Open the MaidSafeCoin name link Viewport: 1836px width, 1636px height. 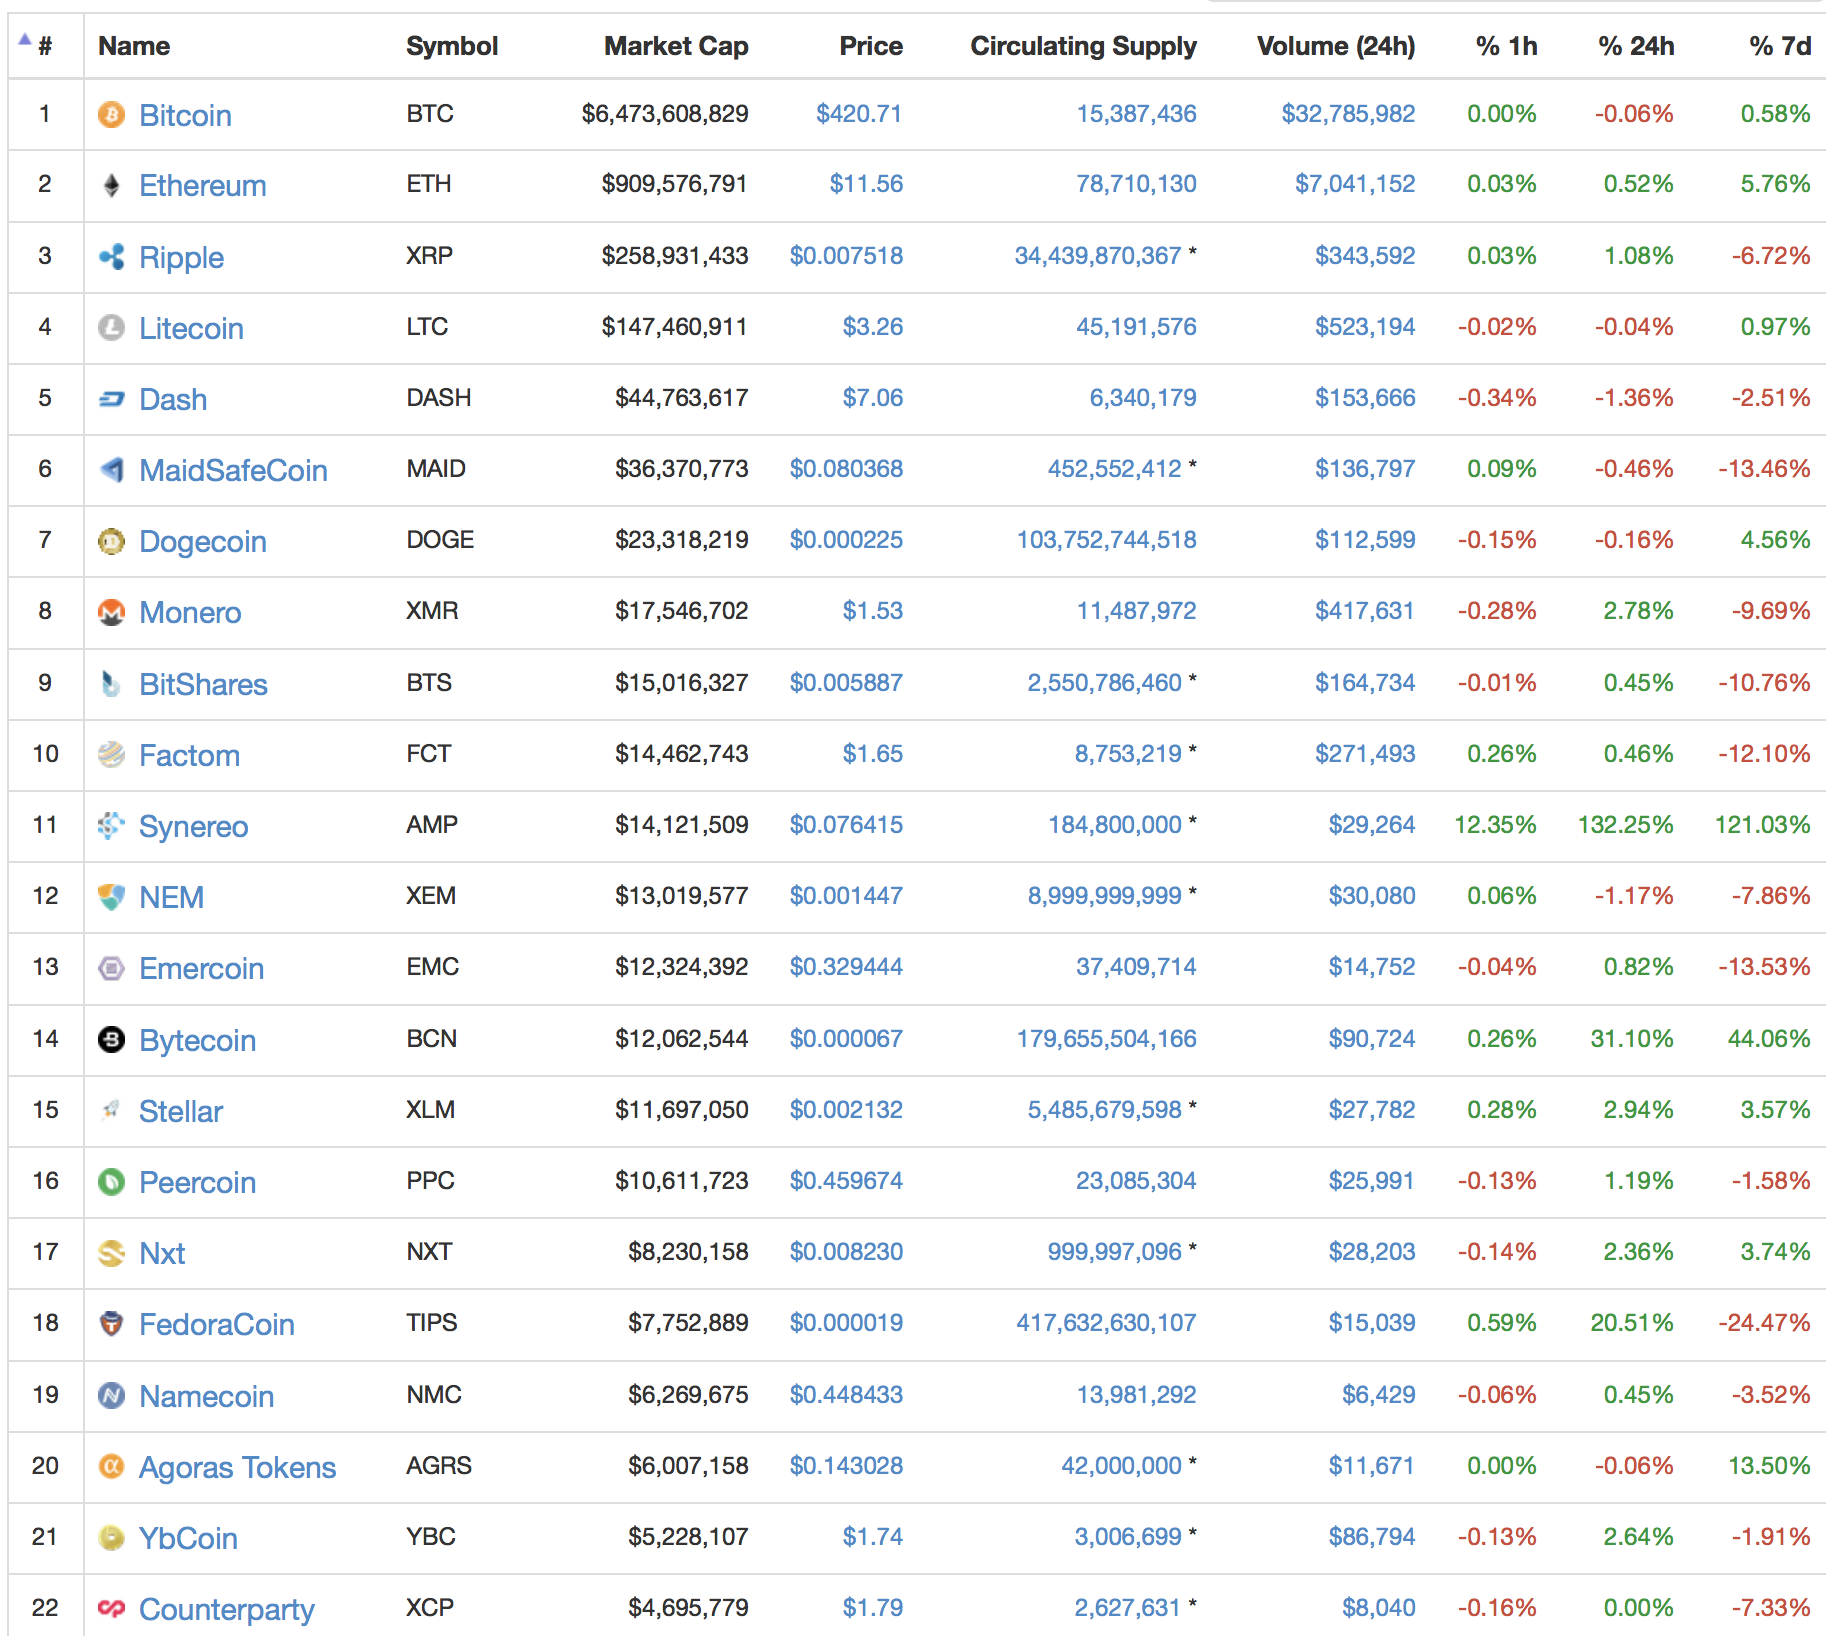pyautogui.click(x=233, y=470)
